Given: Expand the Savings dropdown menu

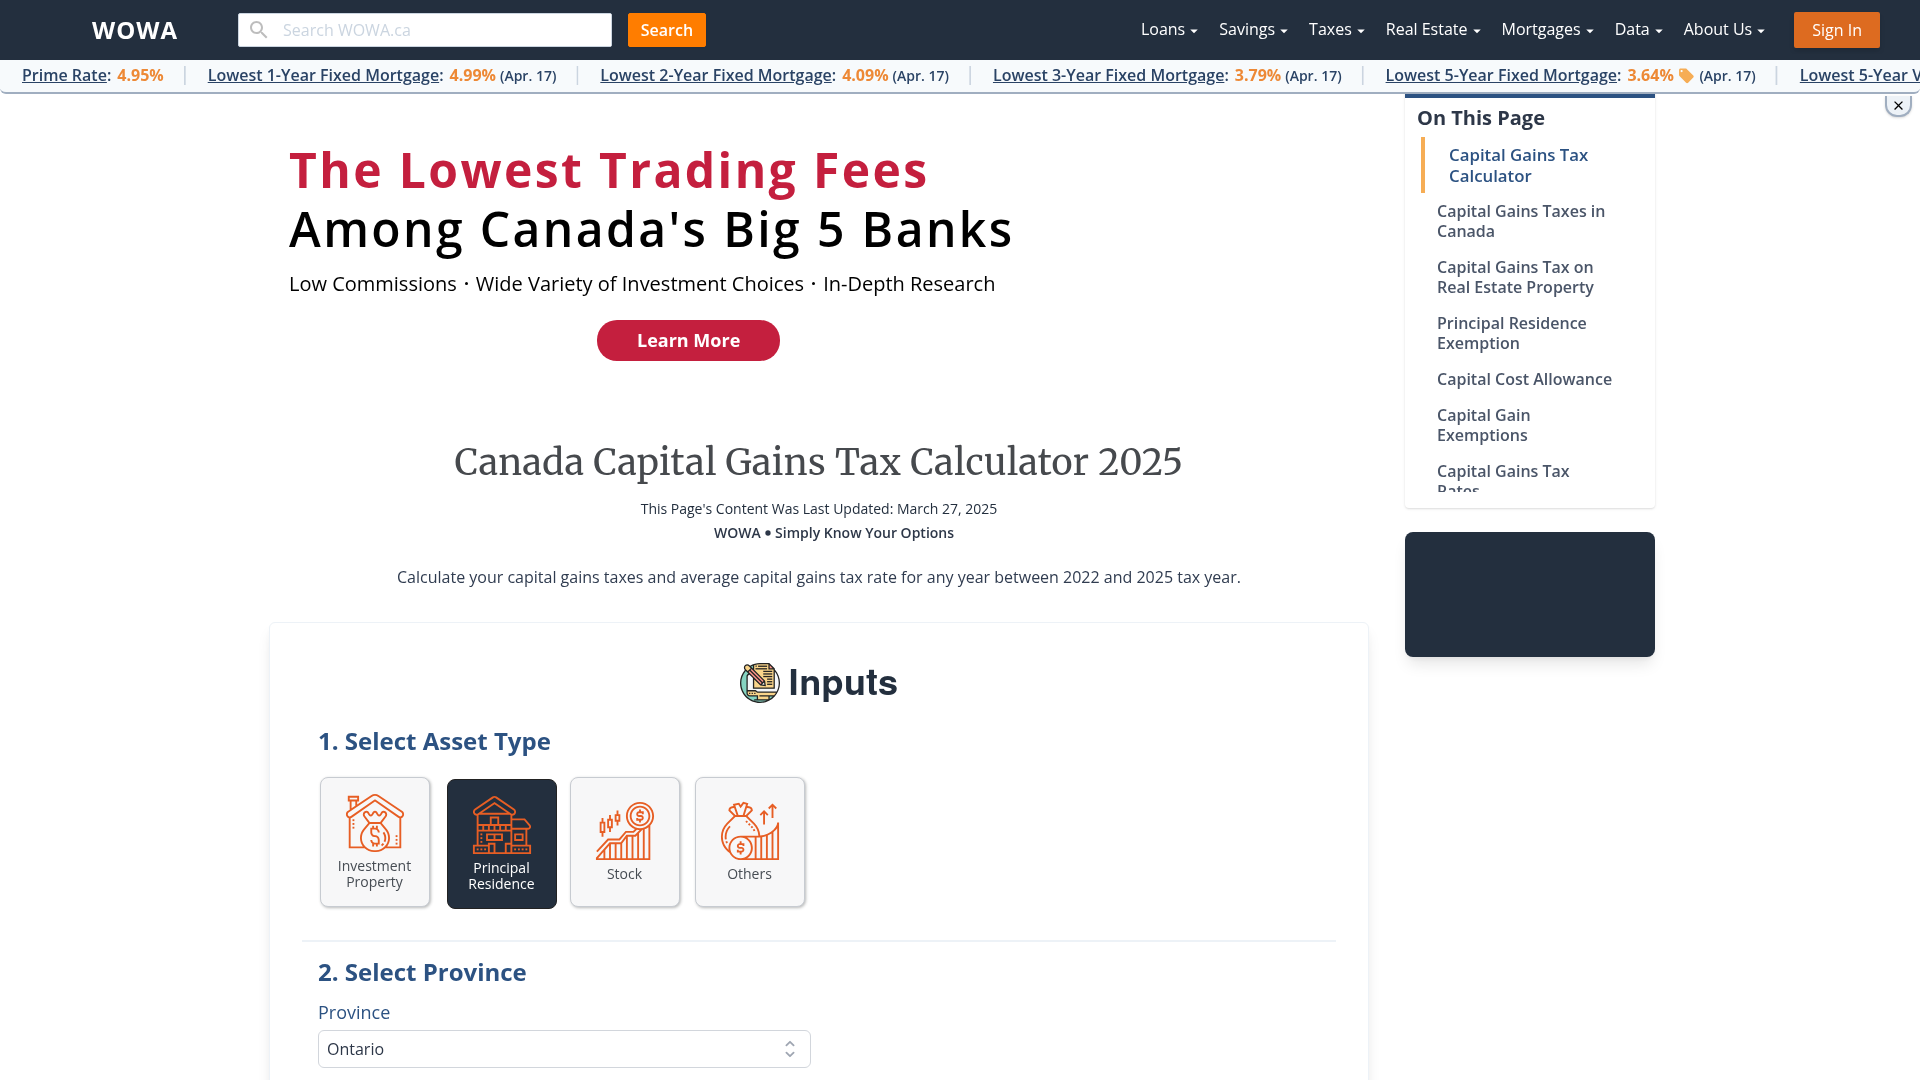Looking at the screenshot, I should [x=1251, y=29].
